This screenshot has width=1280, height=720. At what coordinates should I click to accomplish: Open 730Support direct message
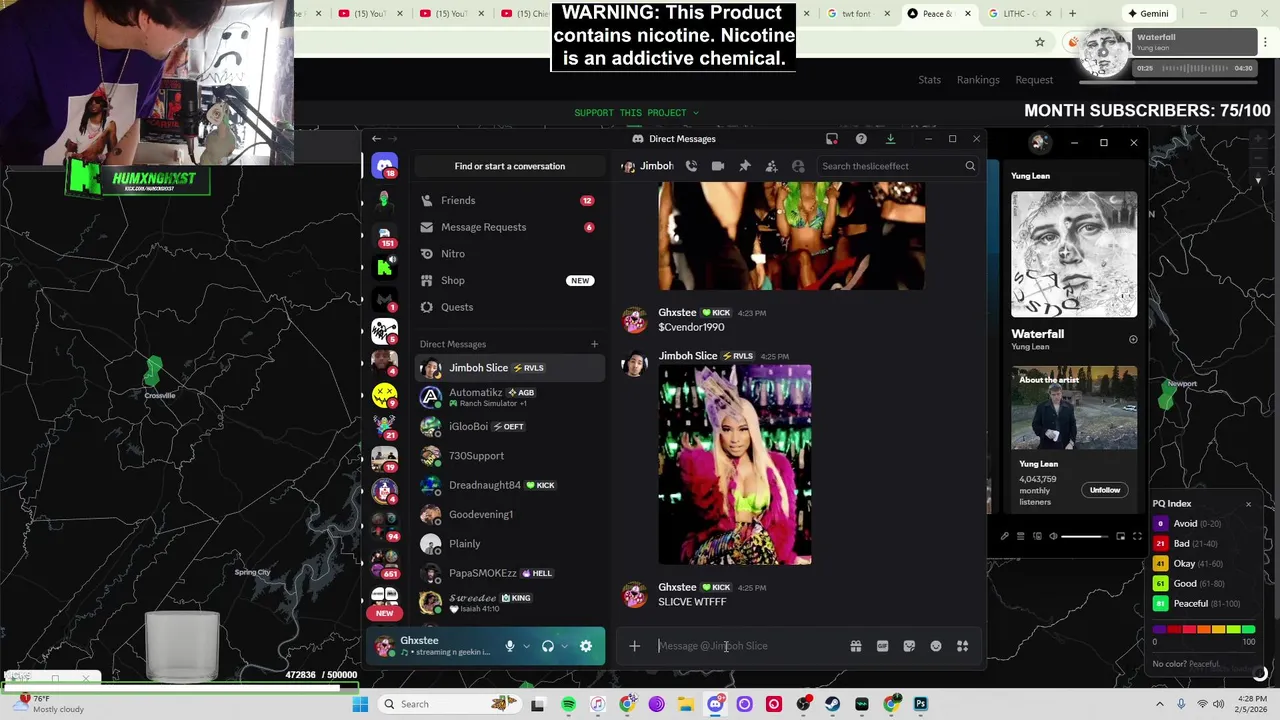(x=510, y=456)
